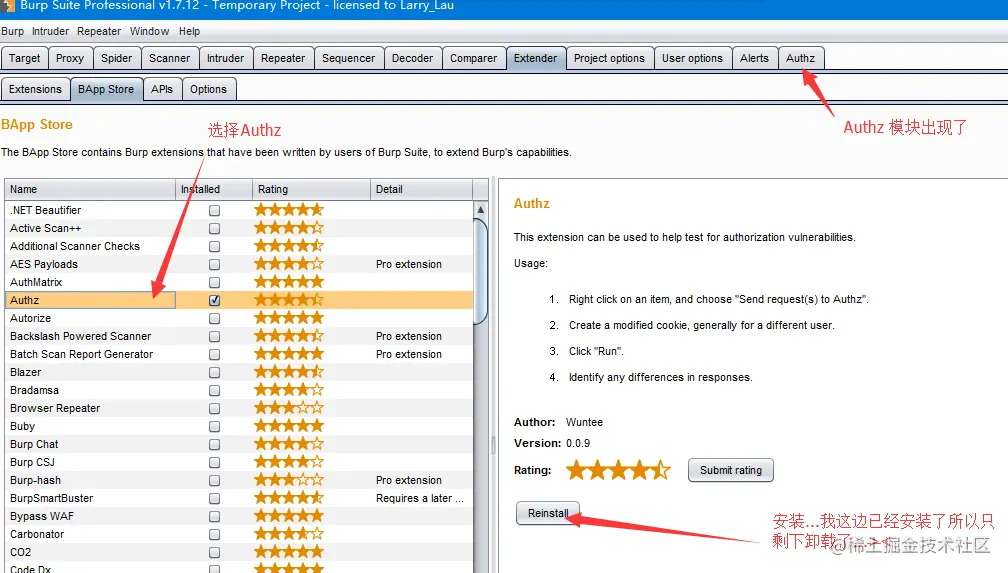Select the Active Scan++ extension row
This screenshot has height=573, width=1008.
pyautogui.click(x=239, y=228)
